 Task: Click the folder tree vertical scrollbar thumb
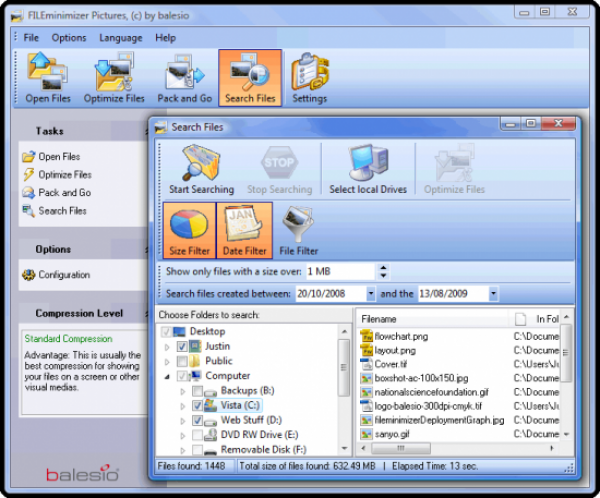pyautogui.click(x=344, y=367)
